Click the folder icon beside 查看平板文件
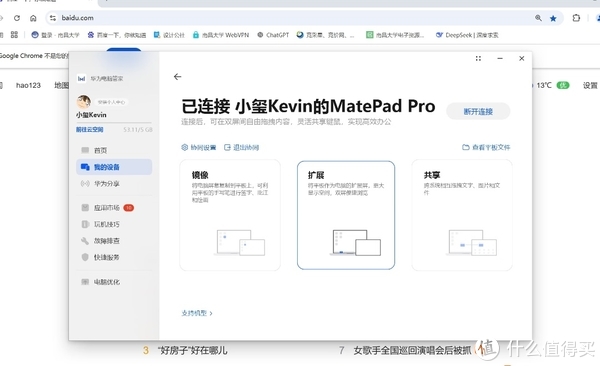This screenshot has width=600, height=366. click(x=466, y=147)
